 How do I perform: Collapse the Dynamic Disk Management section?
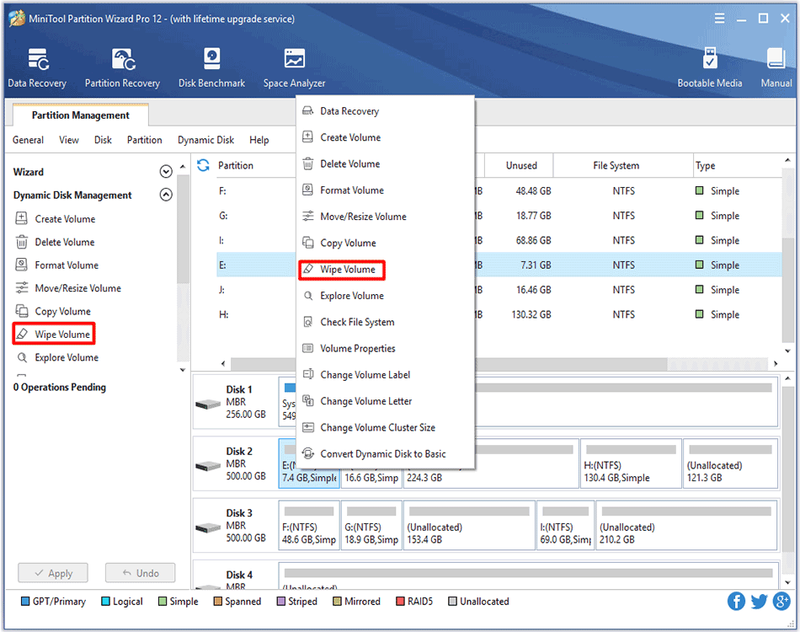pyautogui.click(x=166, y=195)
